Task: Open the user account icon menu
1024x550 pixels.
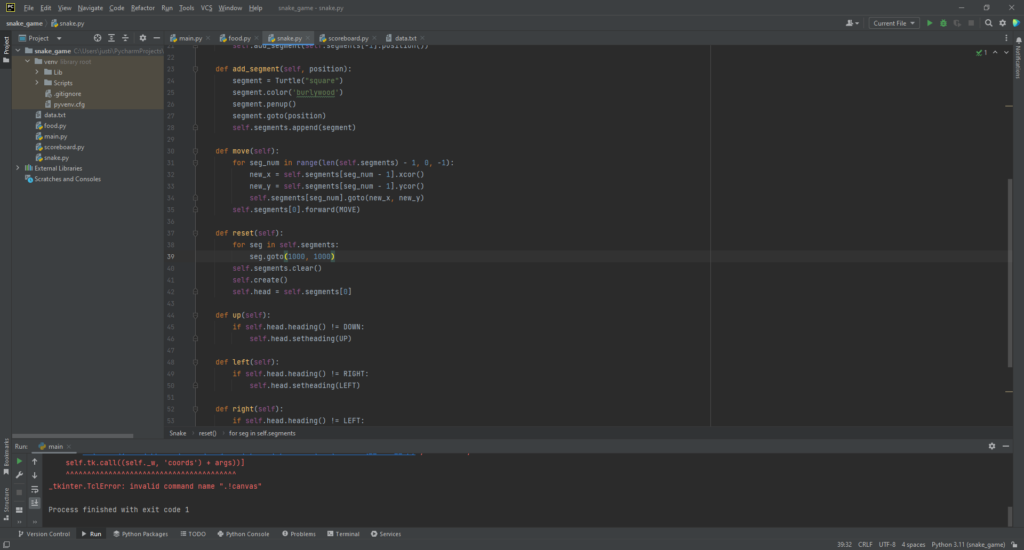Action: click(852, 24)
